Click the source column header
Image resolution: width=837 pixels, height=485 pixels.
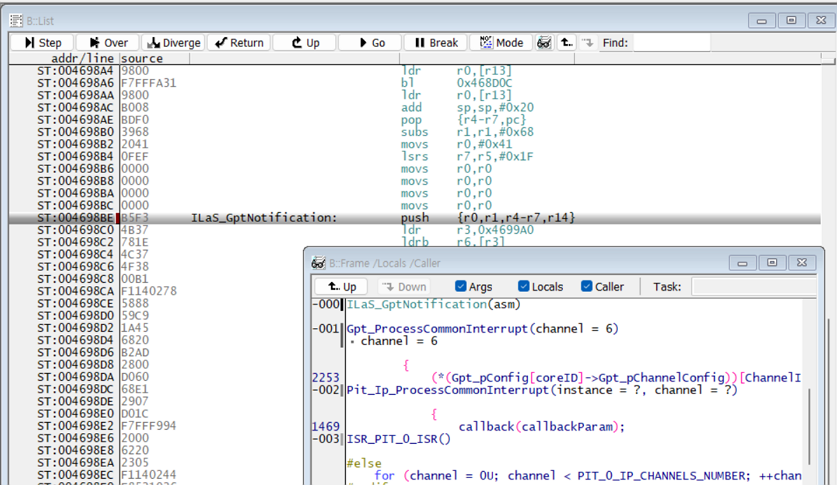tap(142, 58)
